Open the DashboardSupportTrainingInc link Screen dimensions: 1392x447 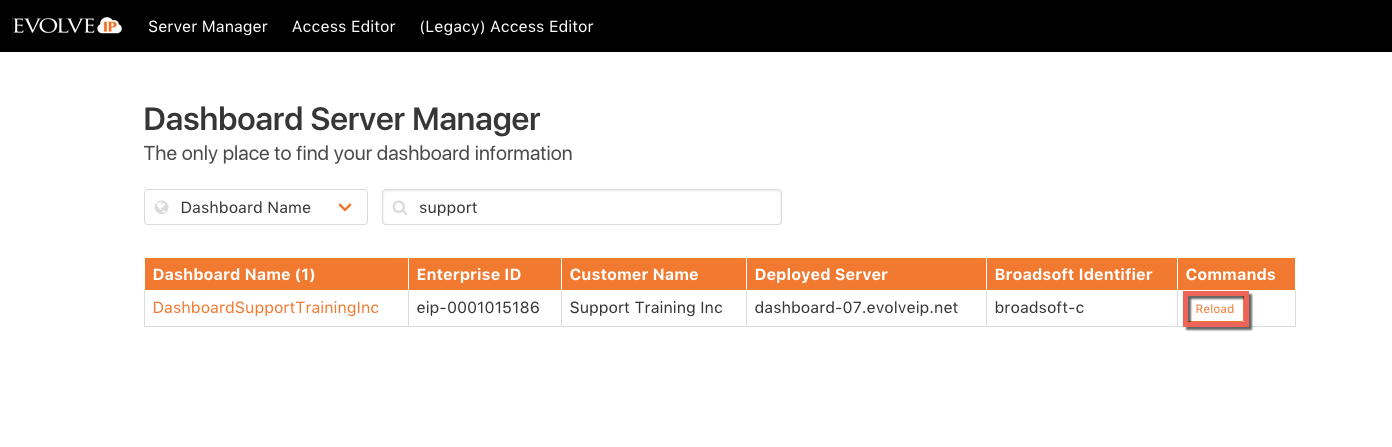coord(266,308)
